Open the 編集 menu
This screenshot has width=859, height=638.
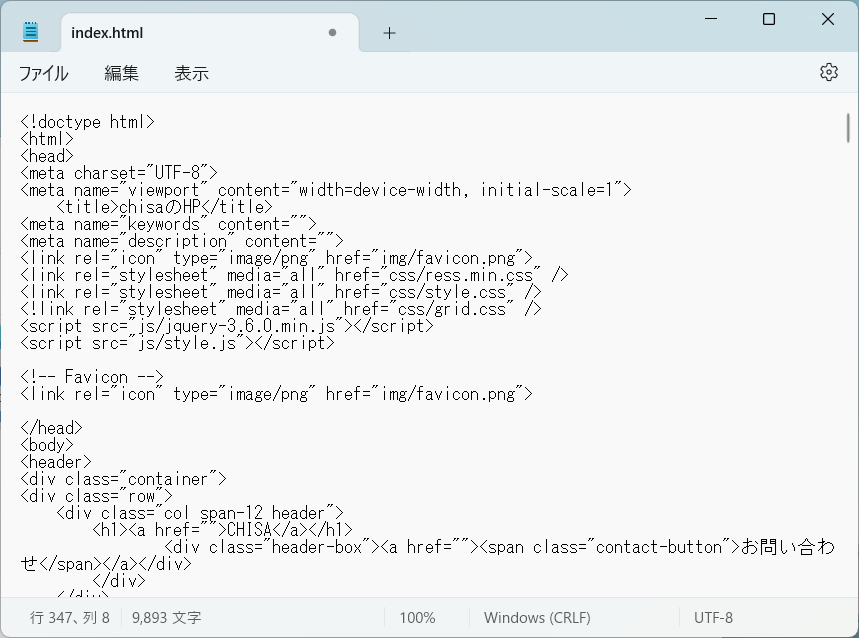click(x=121, y=73)
